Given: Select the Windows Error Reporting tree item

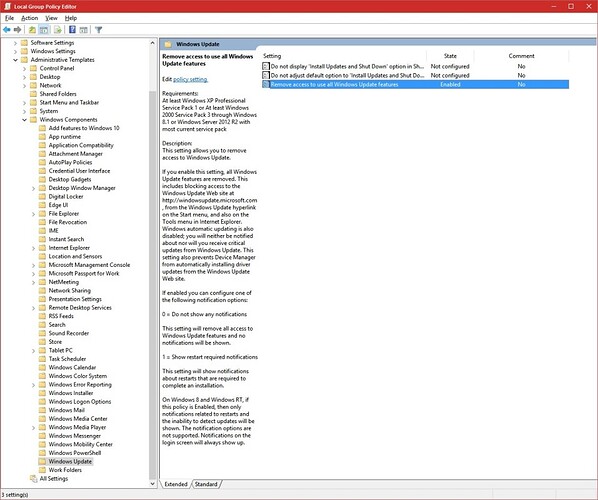Looking at the screenshot, I should [x=80, y=384].
